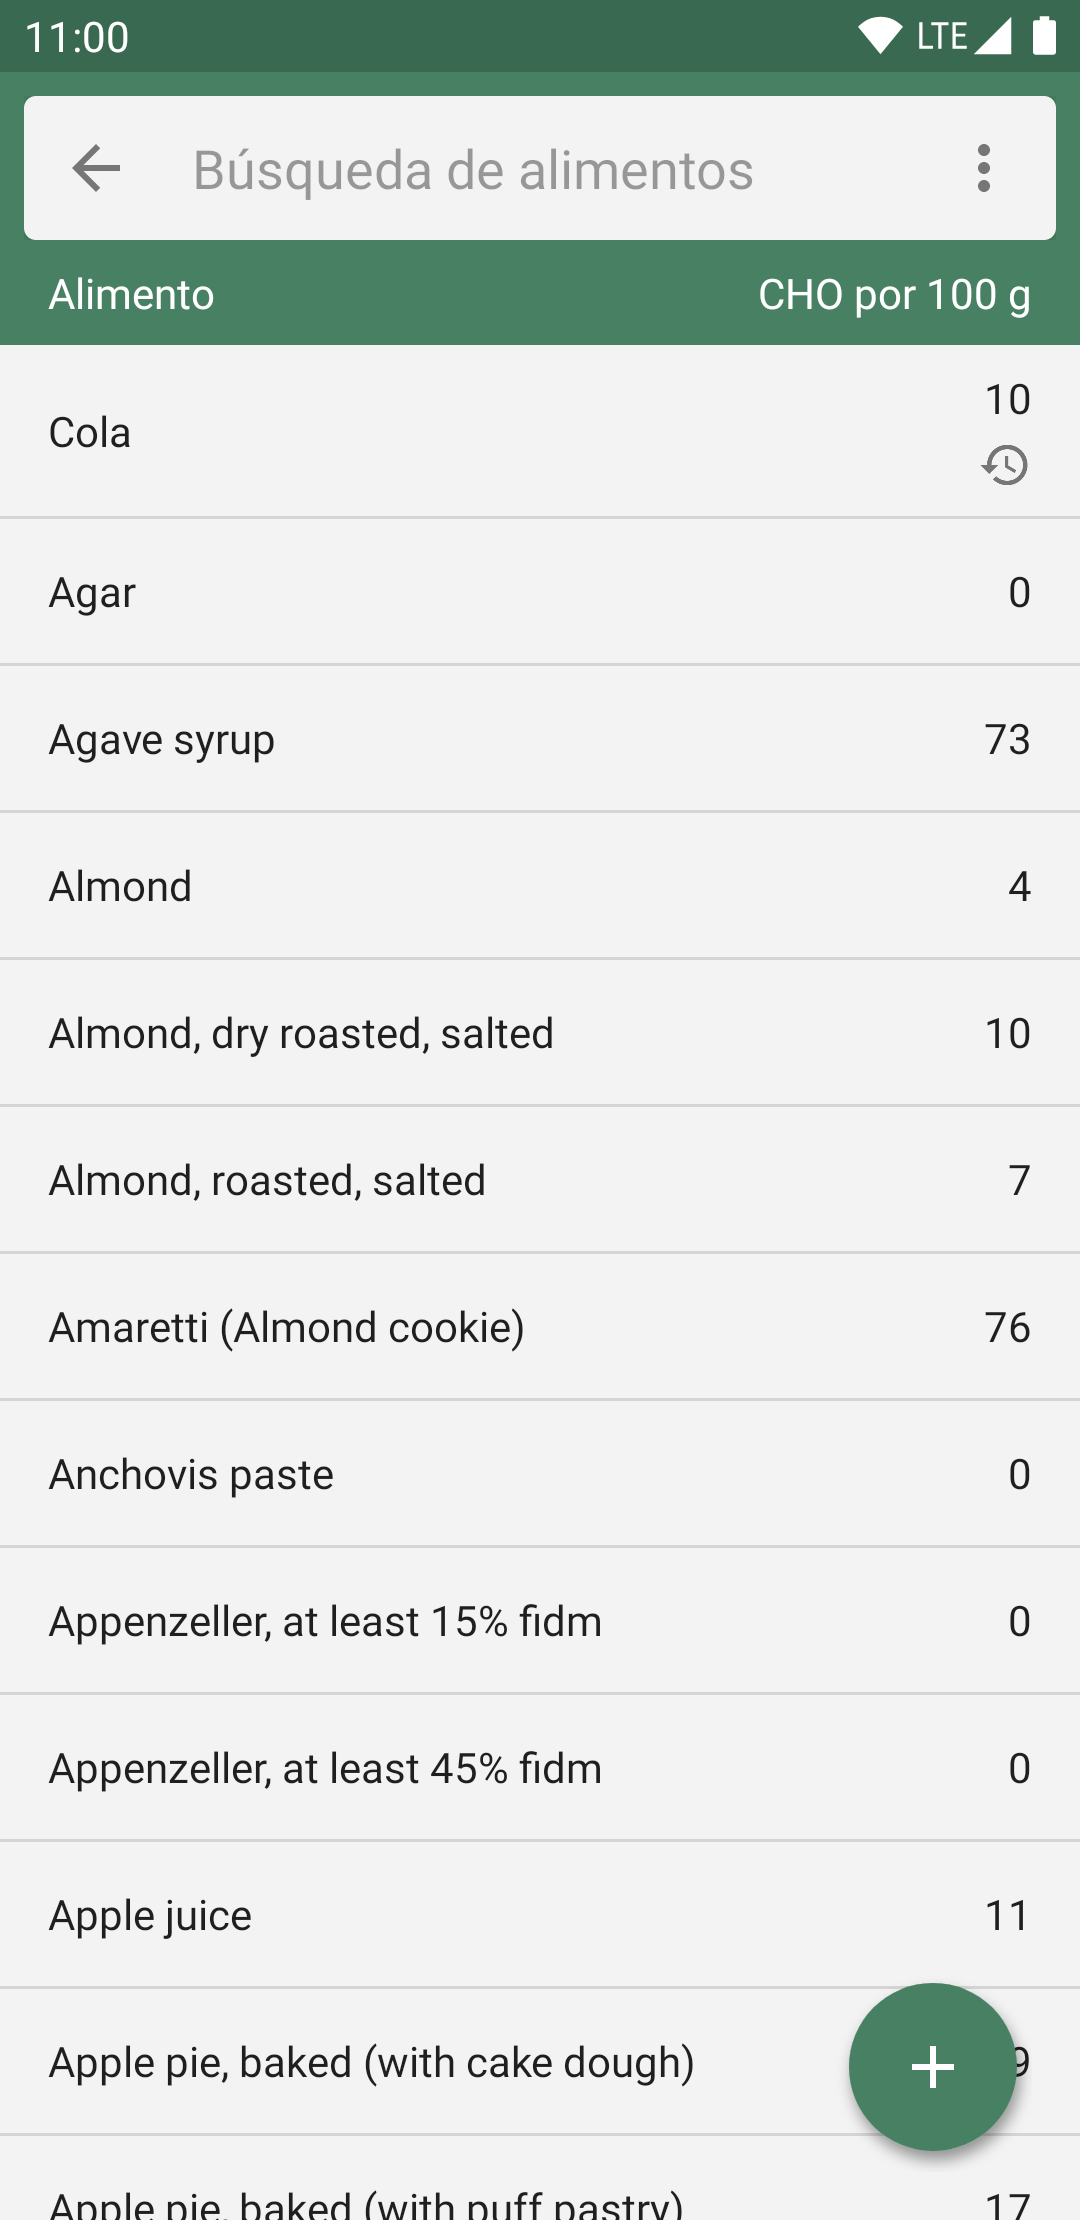Image resolution: width=1080 pixels, height=2220 pixels.
Task: Tap the Wi-Fi status icon
Action: [880, 36]
